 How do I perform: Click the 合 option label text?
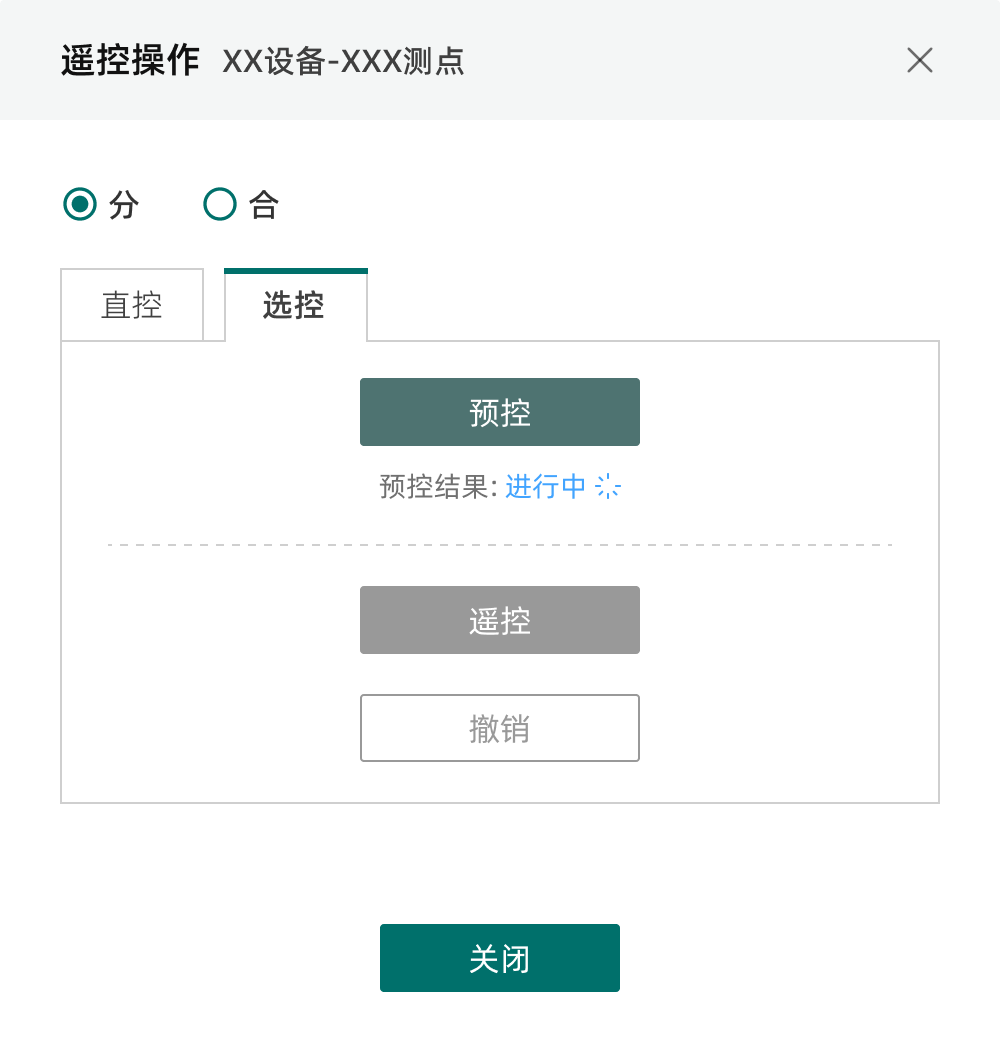click(x=264, y=205)
